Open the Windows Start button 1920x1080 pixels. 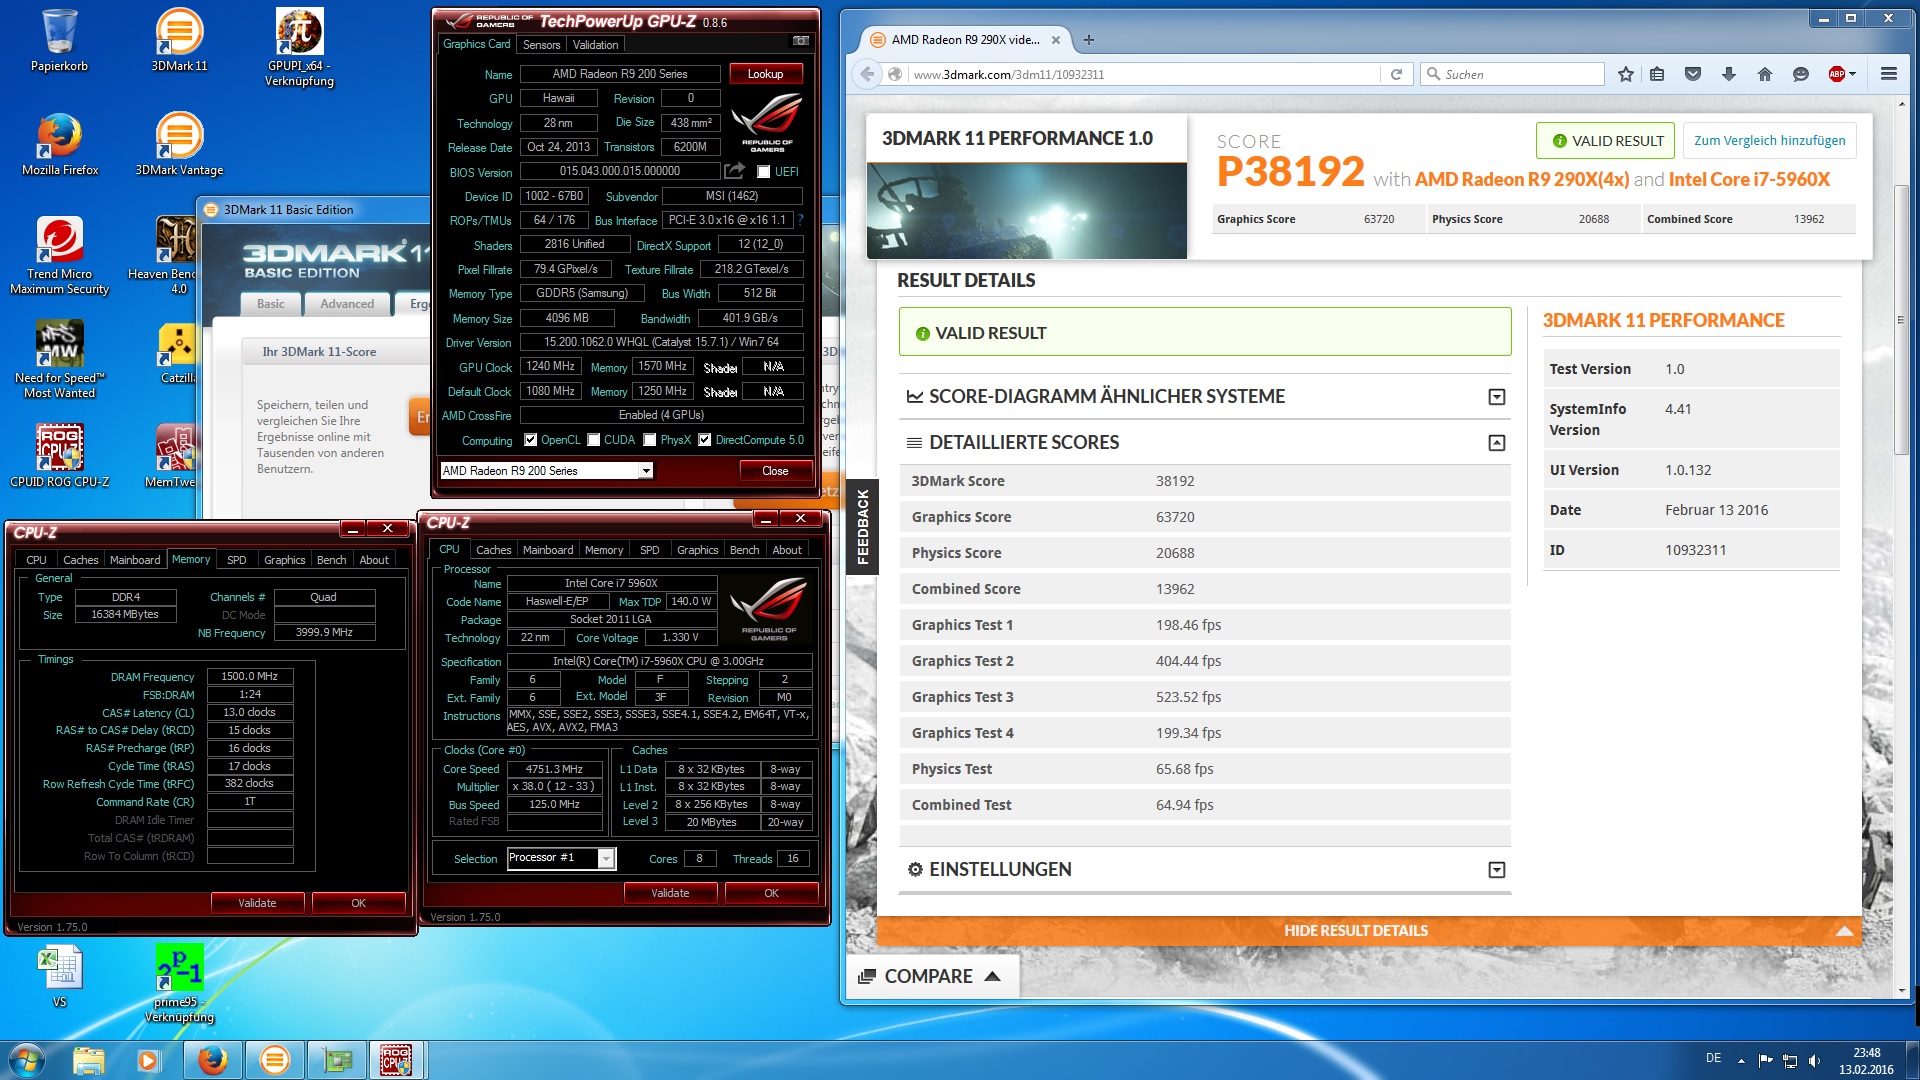[27, 1060]
